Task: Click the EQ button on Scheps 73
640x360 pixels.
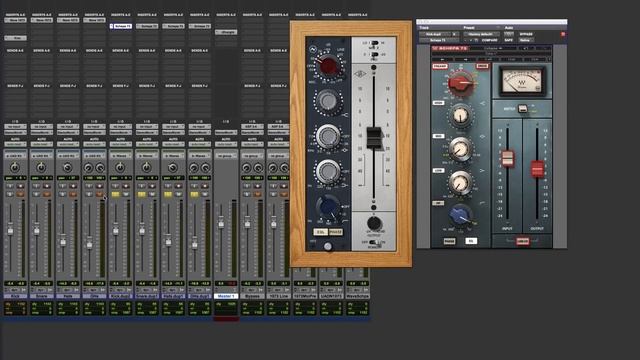Action: pyautogui.click(x=471, y=241)
